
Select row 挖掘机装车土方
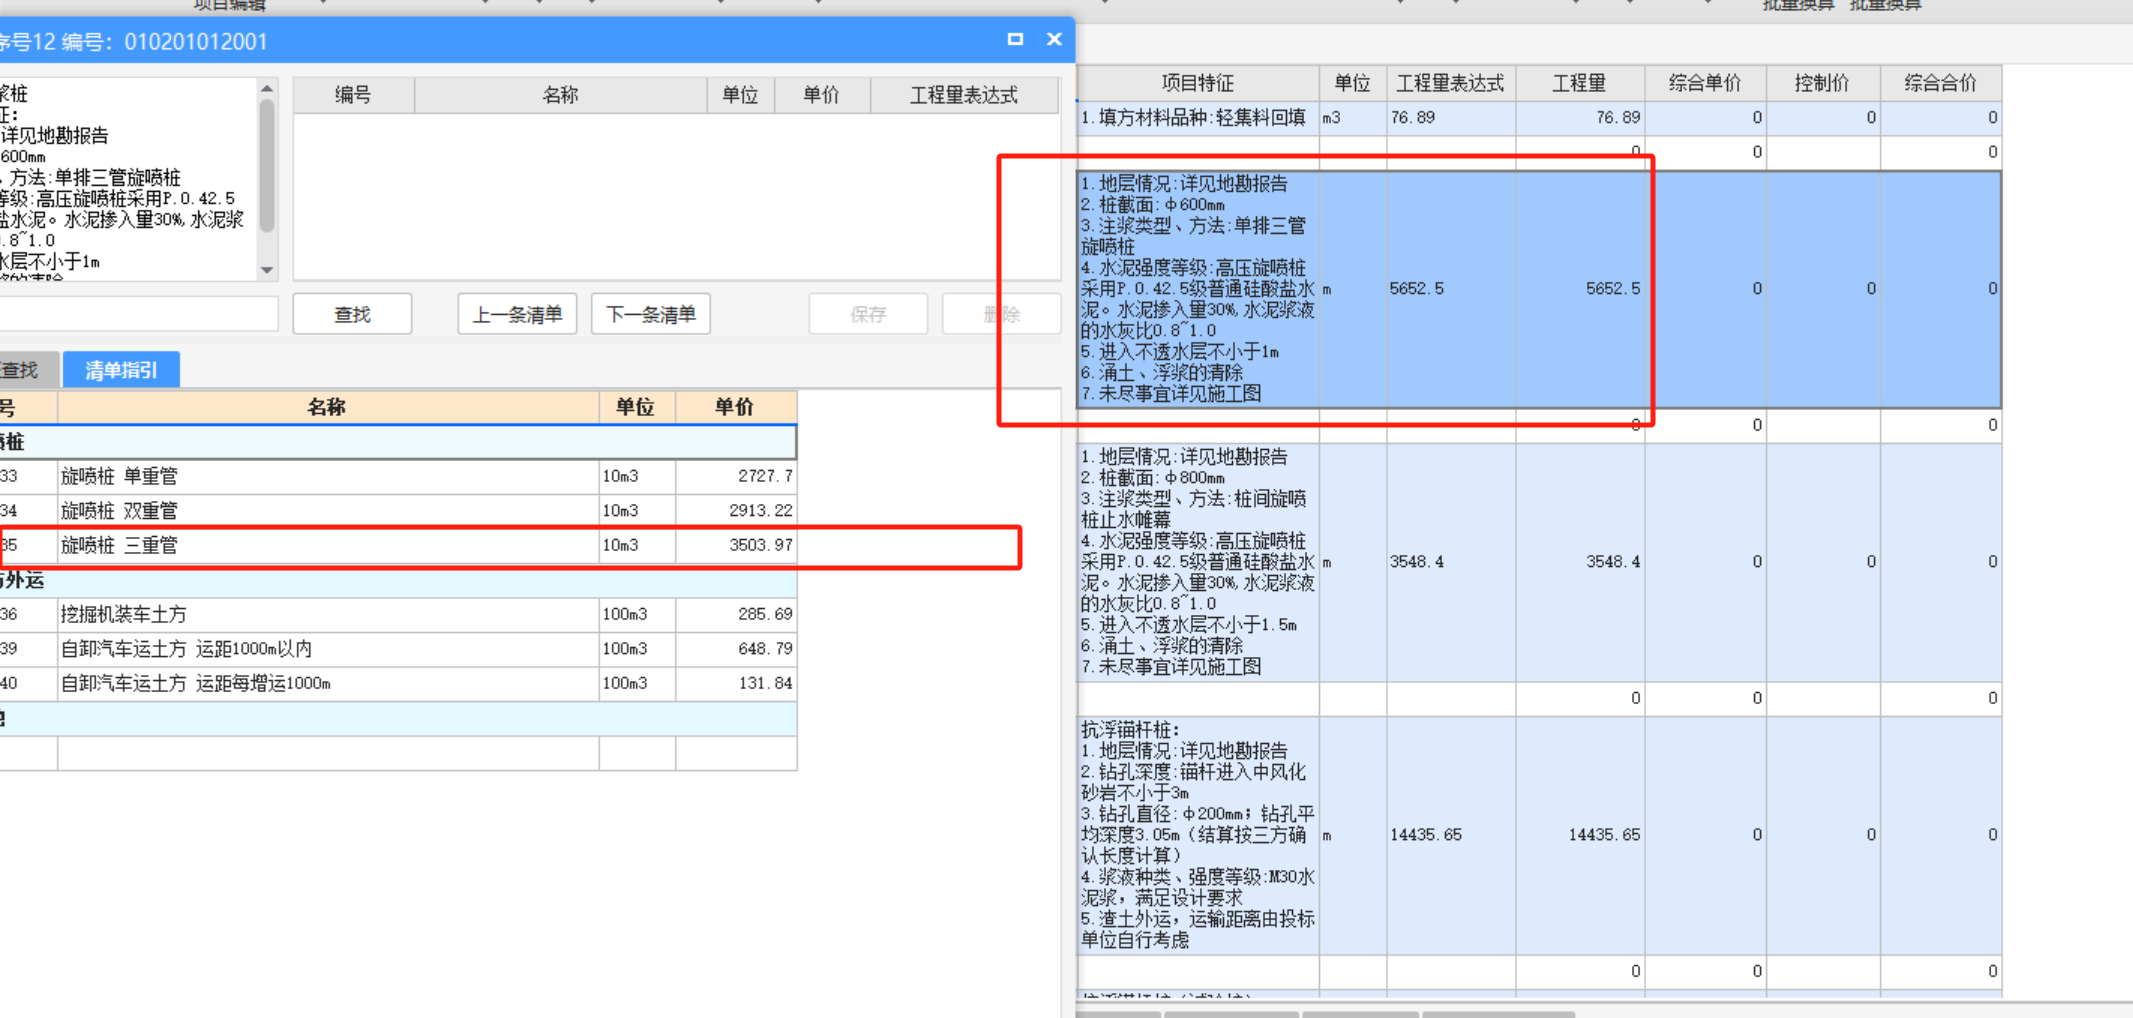pos(398,614)
